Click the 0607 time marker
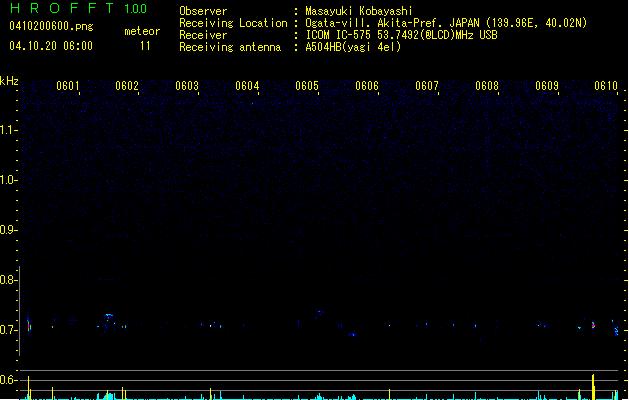629x400 pixels. tap(427, 86)
